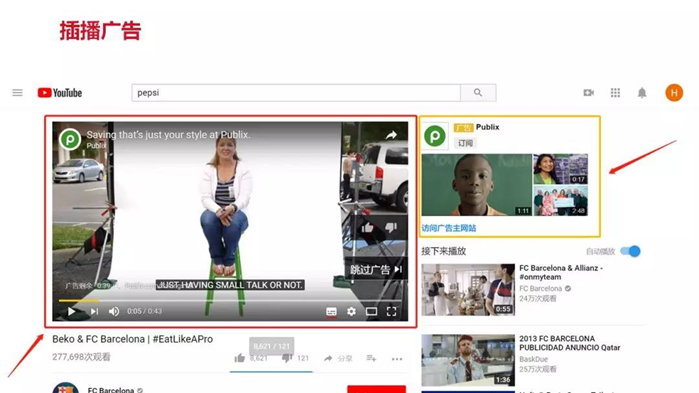Click the pepsi search input field

296,93
